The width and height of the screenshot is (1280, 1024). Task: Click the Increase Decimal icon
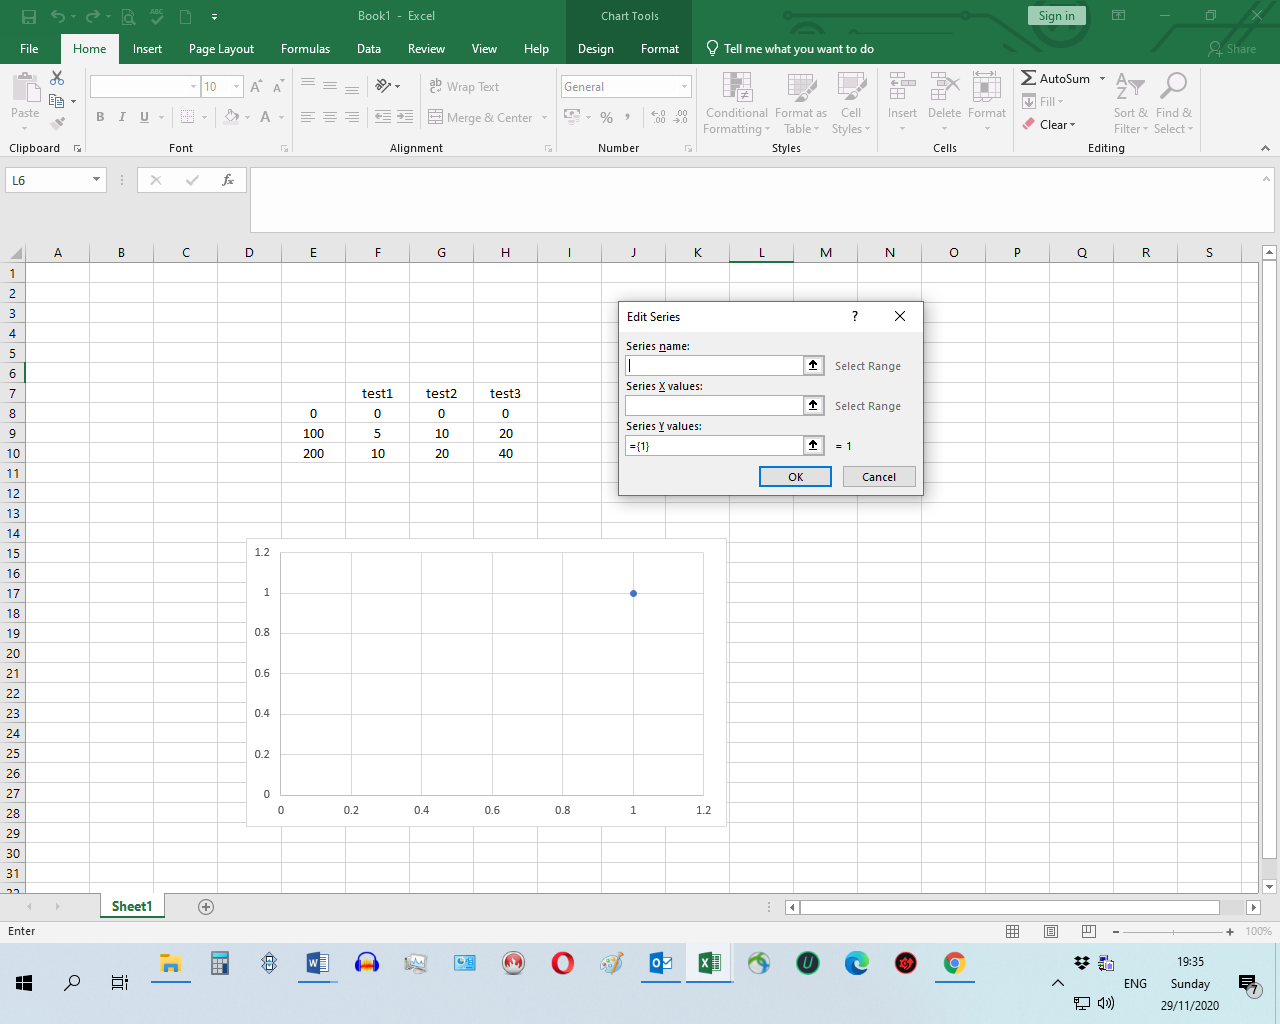658,117
